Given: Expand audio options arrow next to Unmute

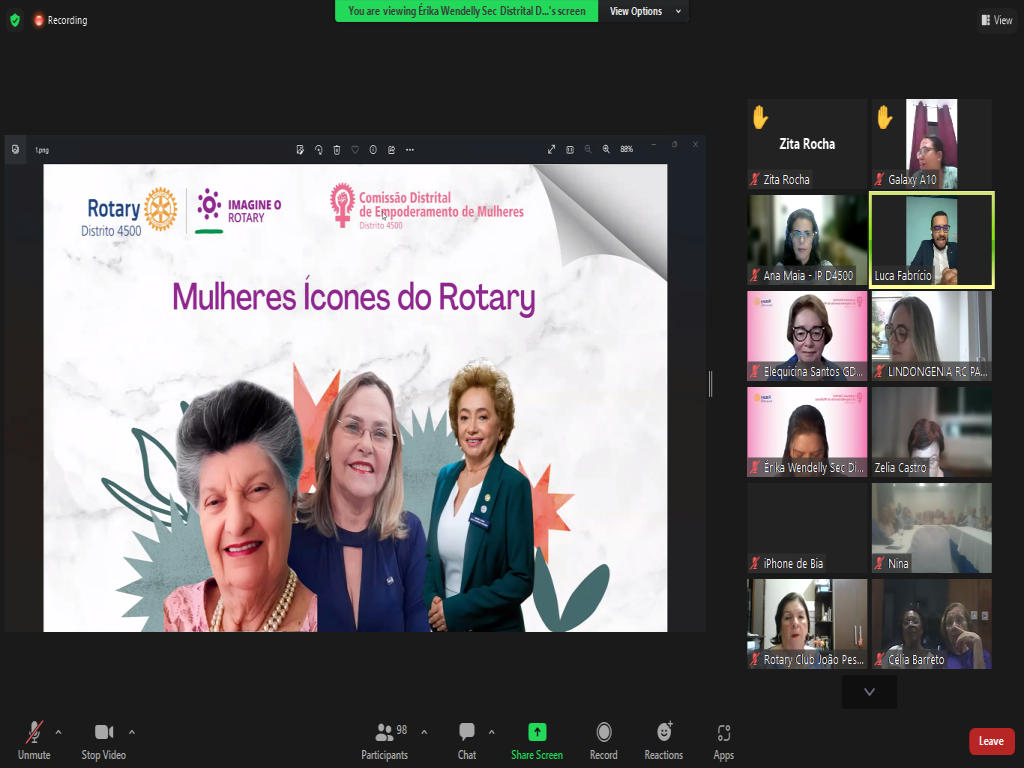Looking at the screenshot, I should coord(58,731).
